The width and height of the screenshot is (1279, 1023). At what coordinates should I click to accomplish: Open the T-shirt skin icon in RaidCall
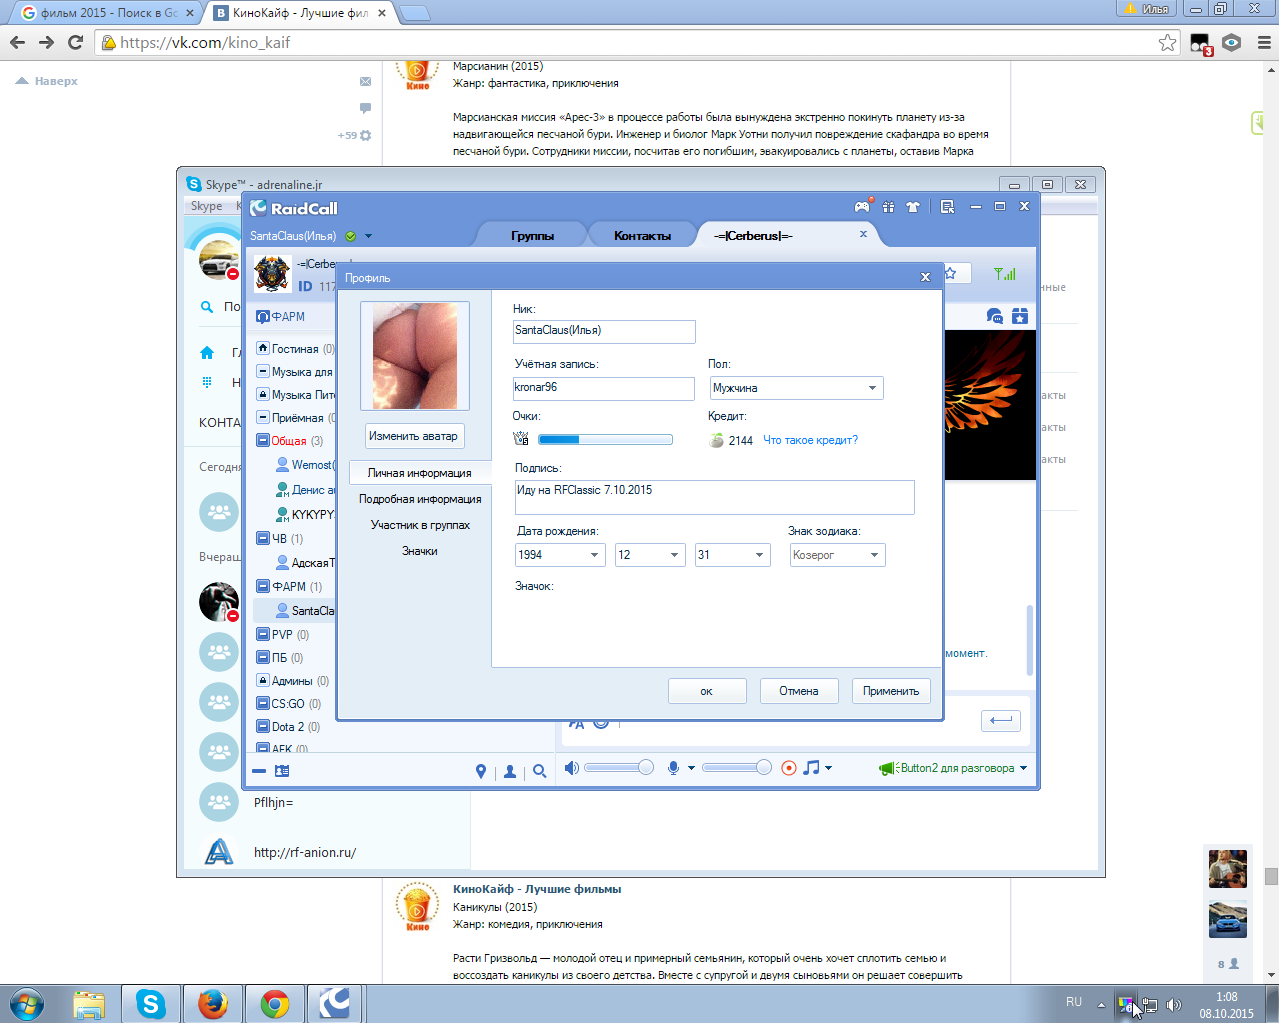[912, 207]
